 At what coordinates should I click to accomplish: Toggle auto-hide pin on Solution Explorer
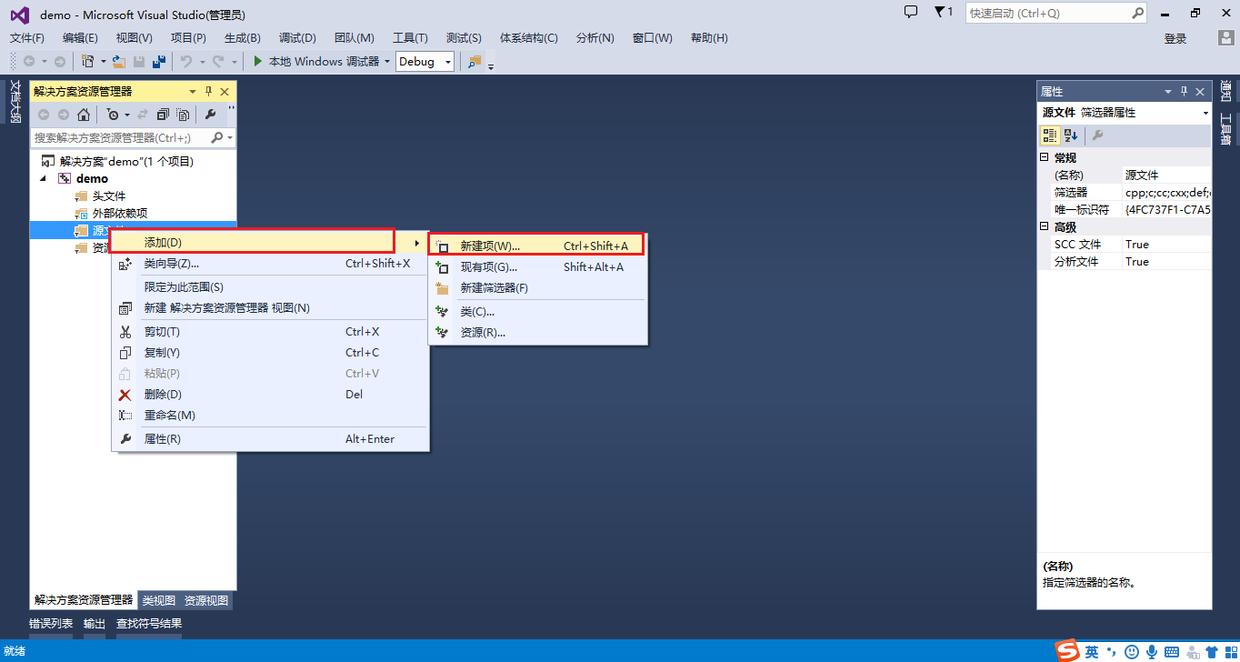coord(206,91)
